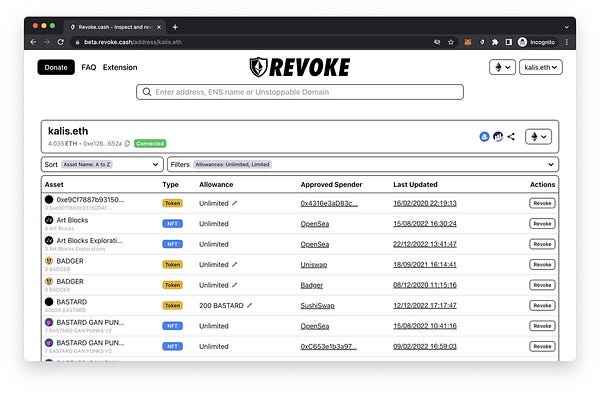Click the Revoke shield logo

(258, 67)
